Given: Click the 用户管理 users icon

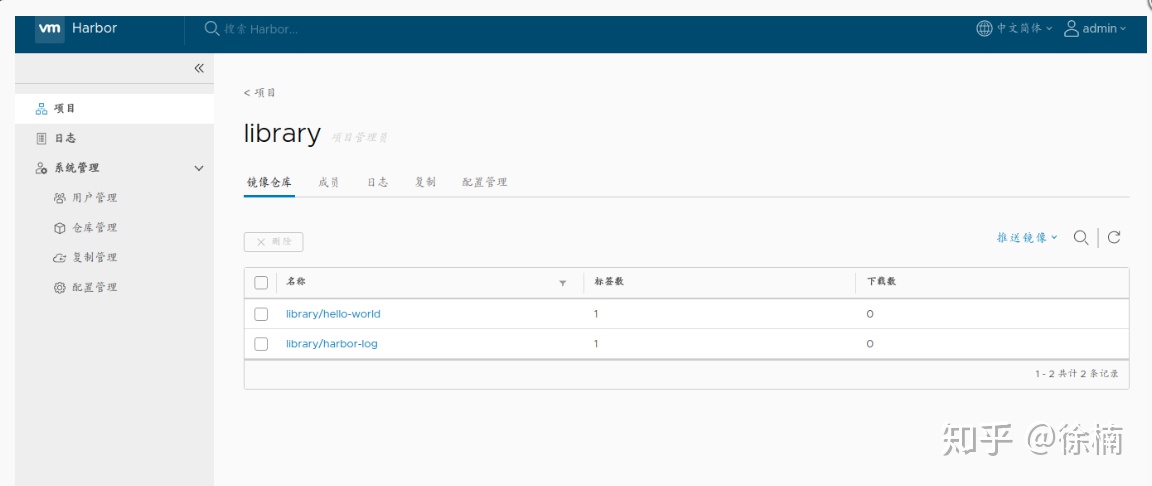Looking at the screenshot, I should point(60,198).
